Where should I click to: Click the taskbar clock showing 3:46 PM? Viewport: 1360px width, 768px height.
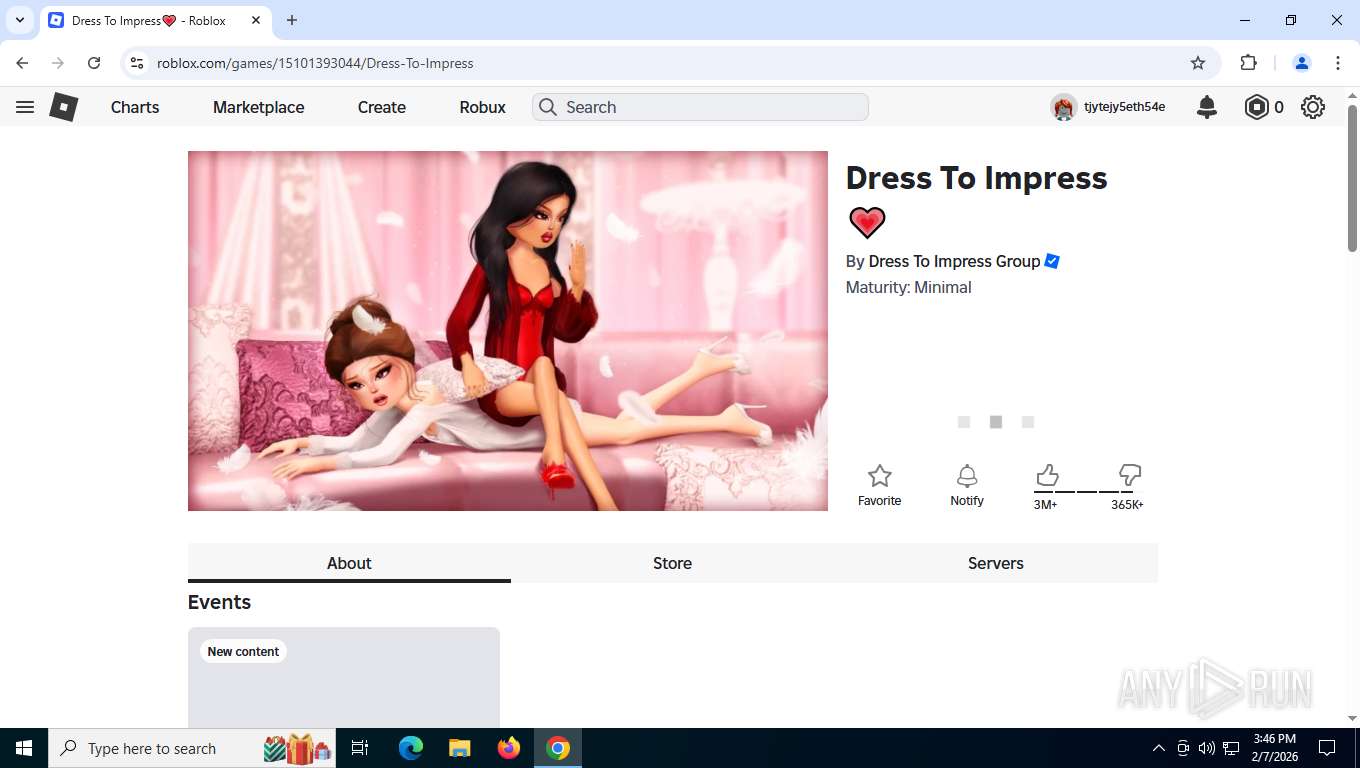(x=1274, y=748)
